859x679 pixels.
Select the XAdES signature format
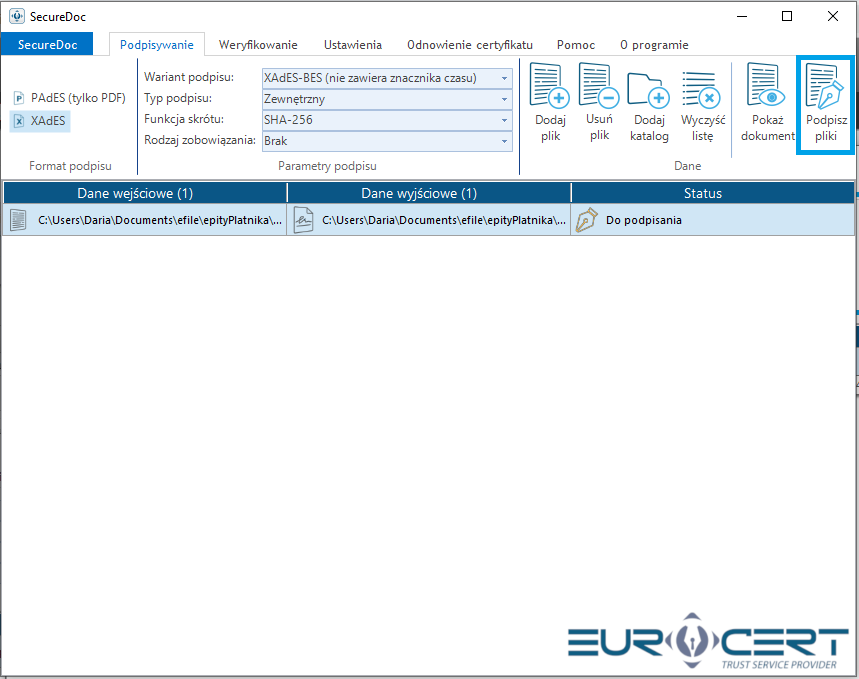click(40, 121)
